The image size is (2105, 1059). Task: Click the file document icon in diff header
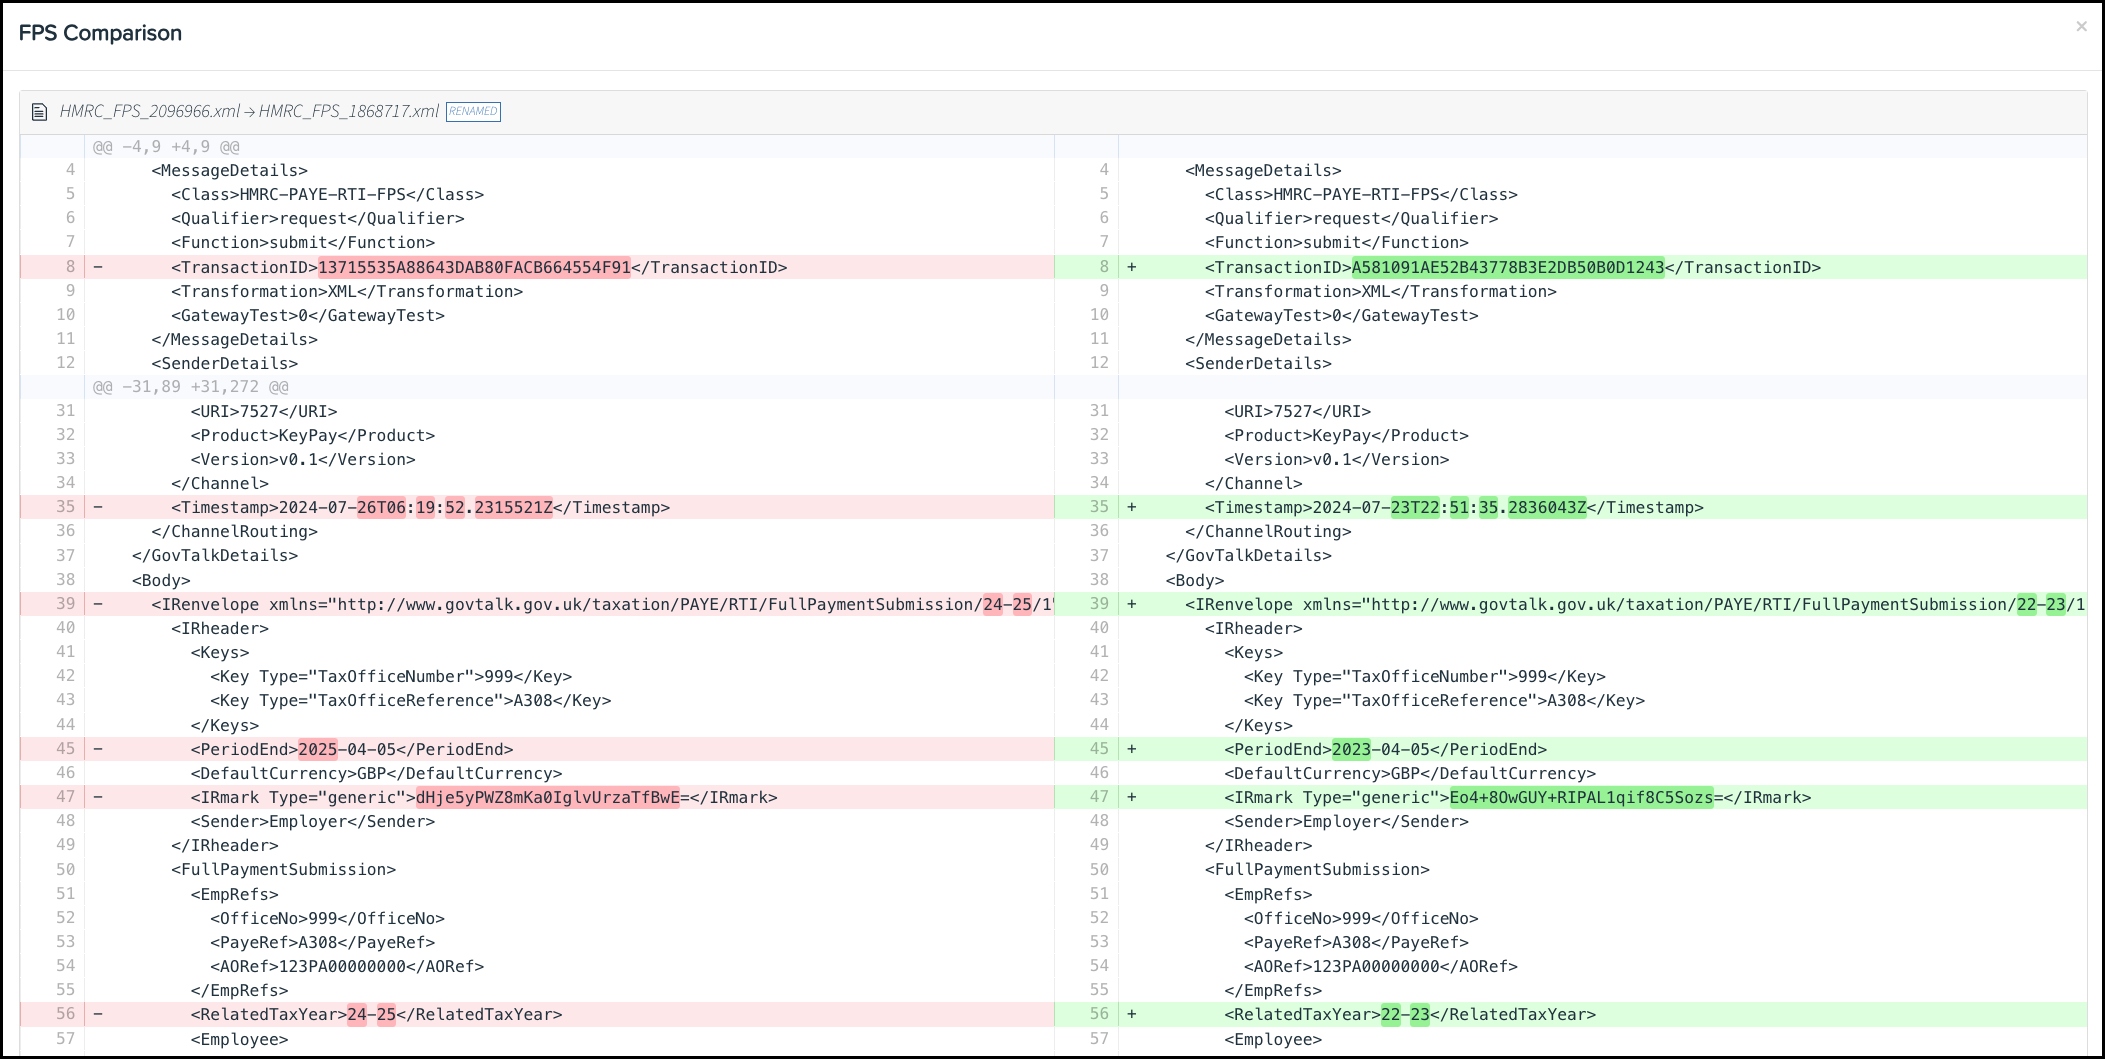click(39, 112)
